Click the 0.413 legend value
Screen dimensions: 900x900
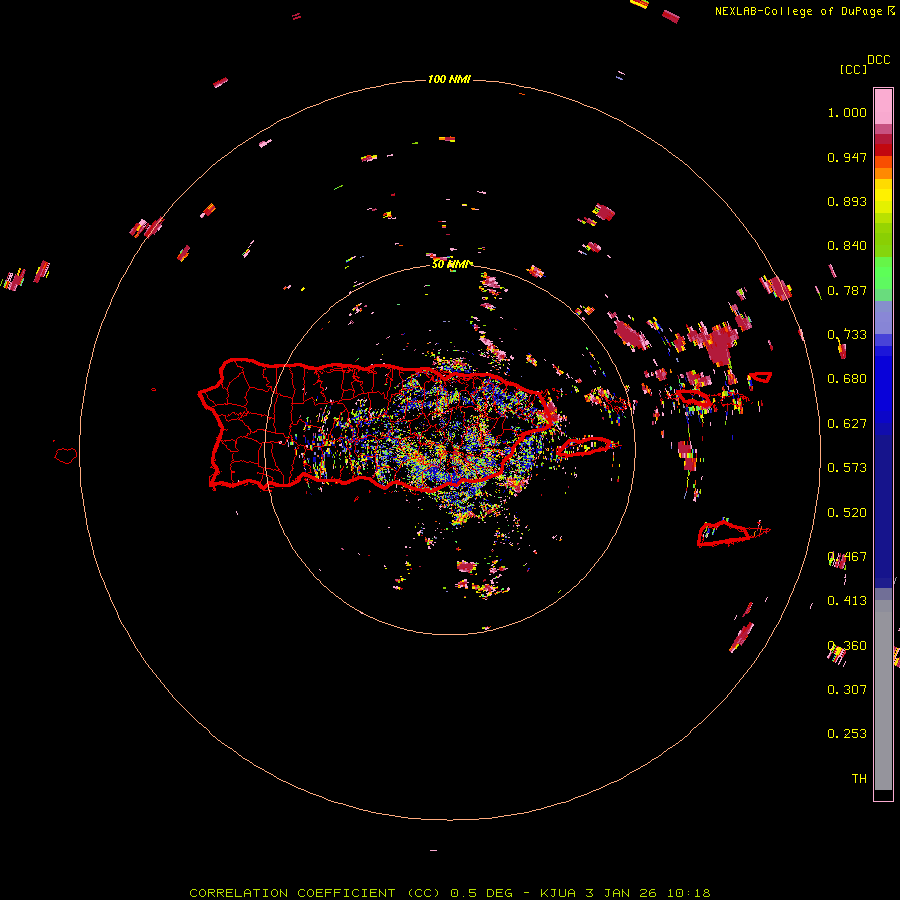pos(847,601)
